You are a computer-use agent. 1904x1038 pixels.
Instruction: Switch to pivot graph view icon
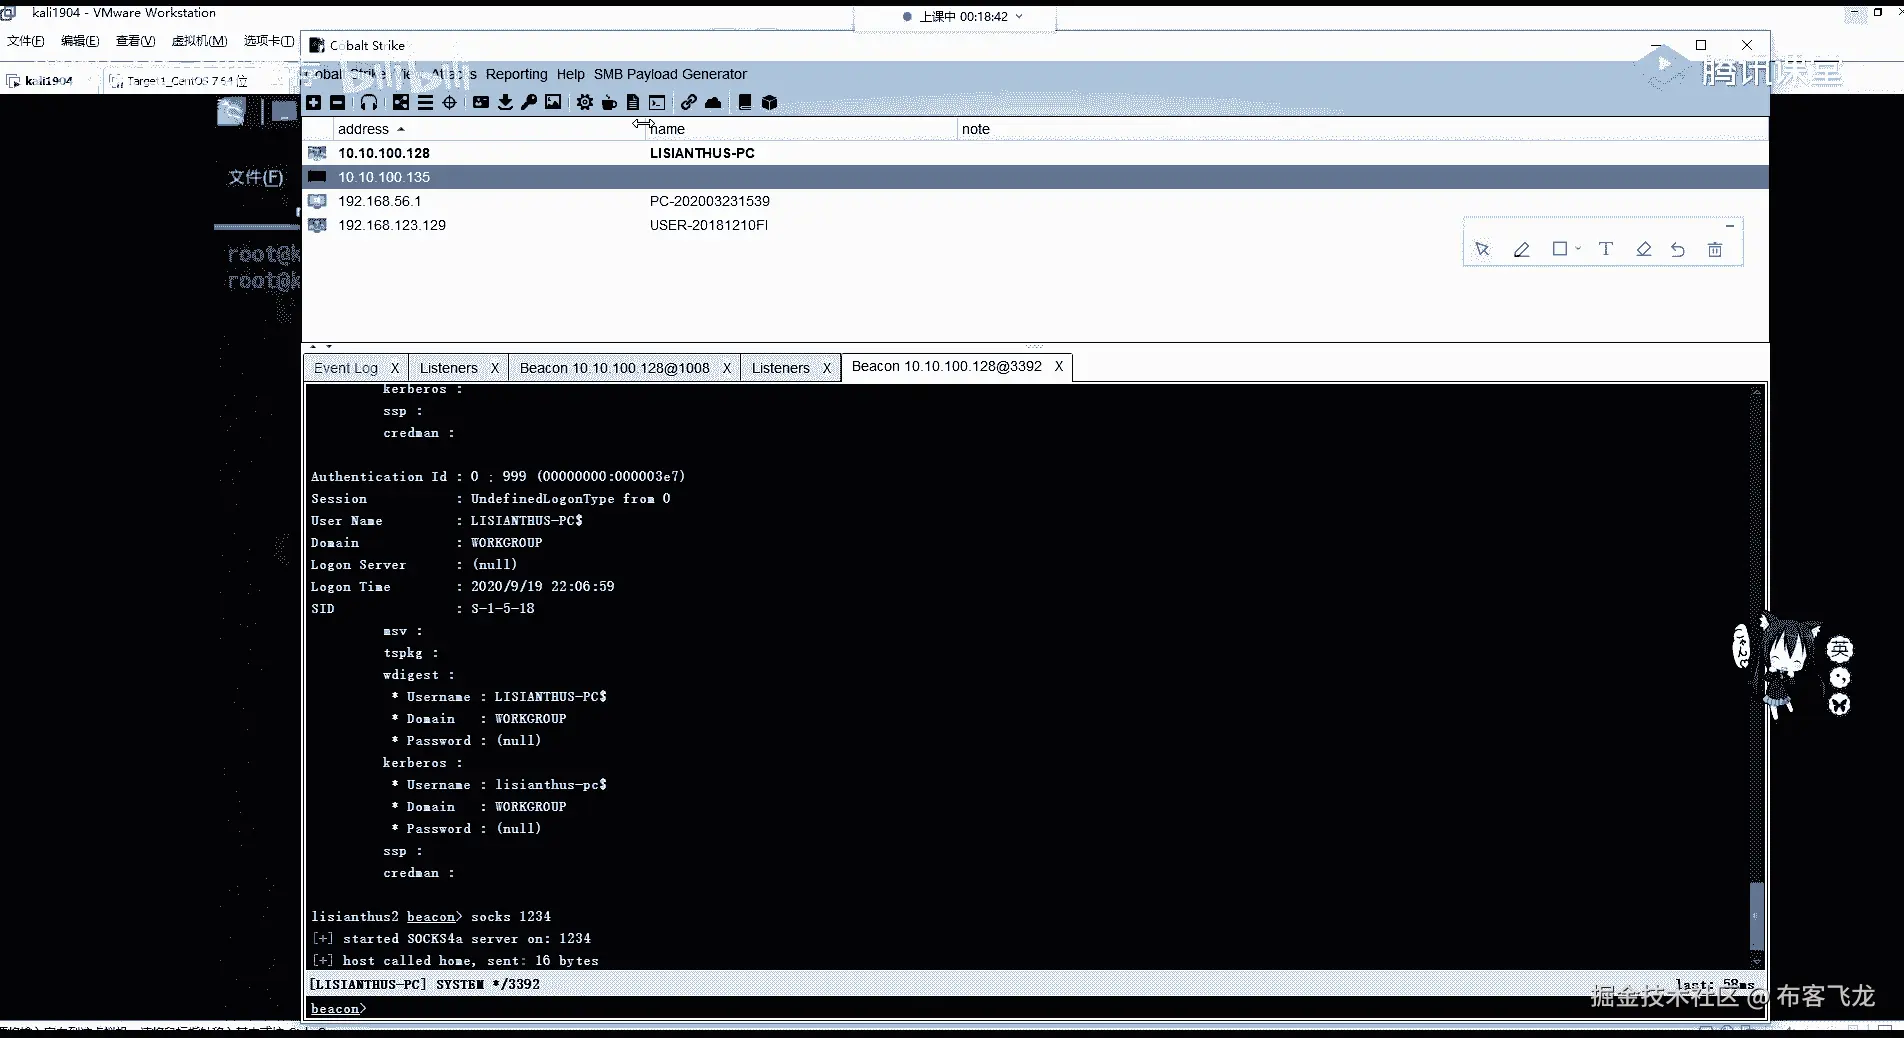pyautogui.click(x=401, y=102)
